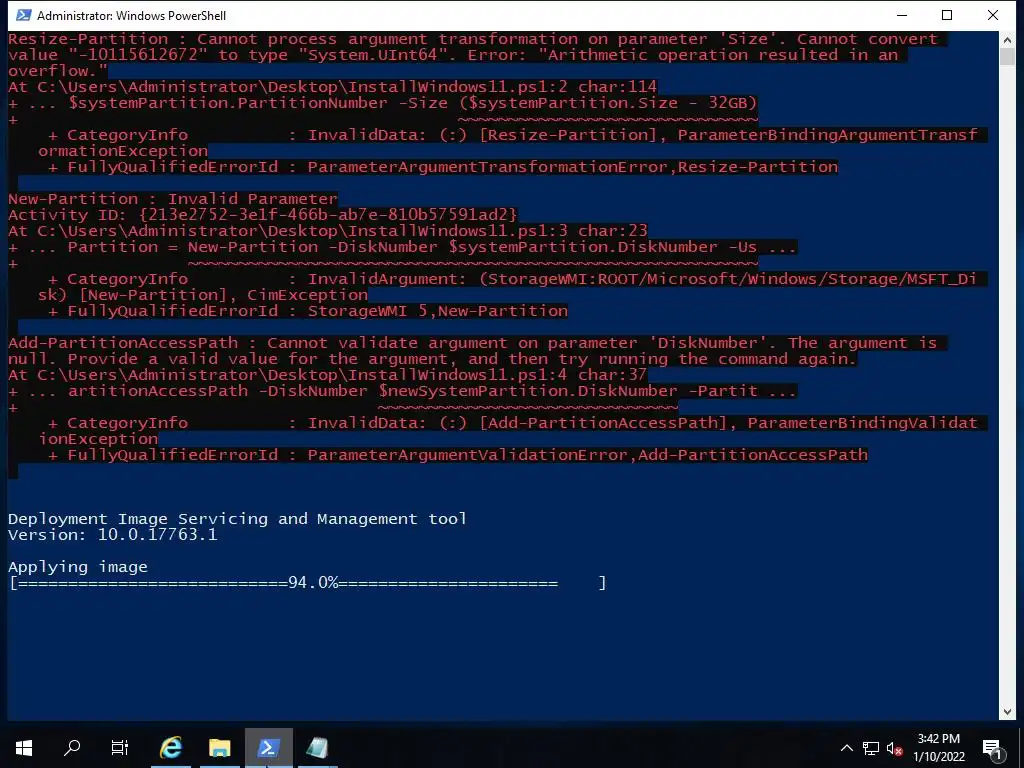Click the '($systemPartition.Size - 32GB)' expression
Image resolution: width=1024 pixels, height=768 pixels.
click(x=608, y=103)
